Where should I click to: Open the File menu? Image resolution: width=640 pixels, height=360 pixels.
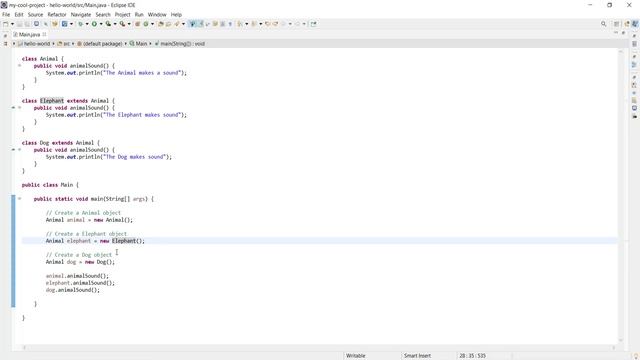6,14
